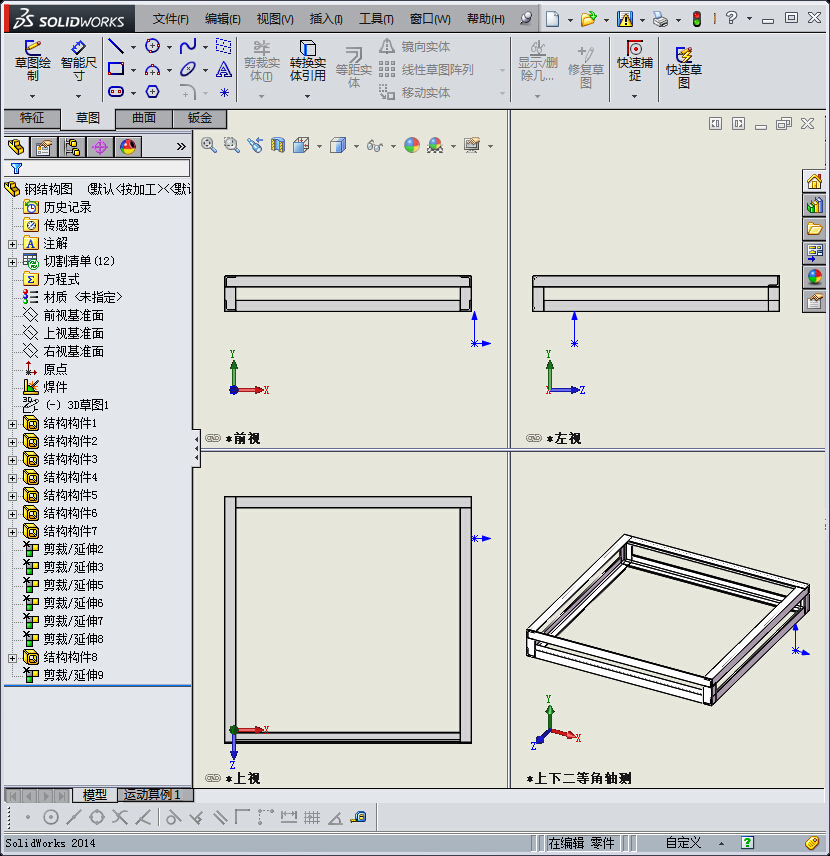The width and height of the screenshot is (830, 856).
Task: Open the Design Library task pane icon
Action: point(814,205)
